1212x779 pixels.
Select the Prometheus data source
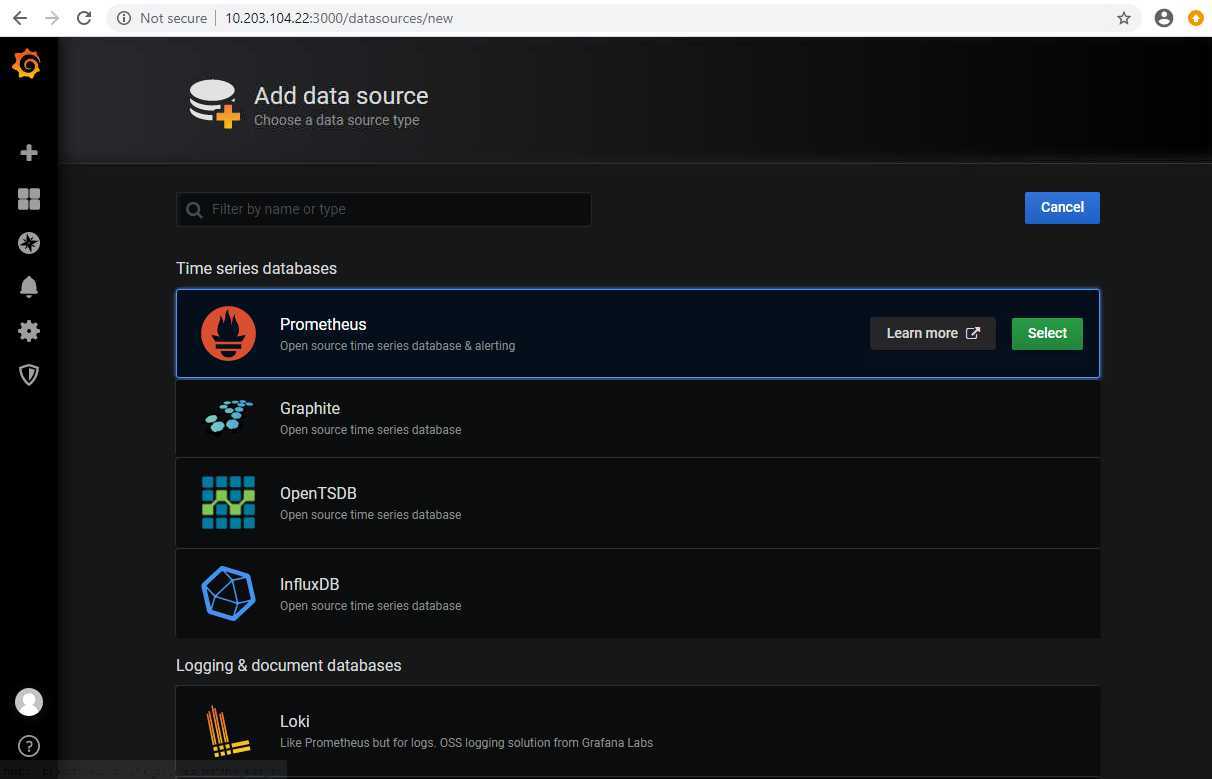pos(1047,334)
